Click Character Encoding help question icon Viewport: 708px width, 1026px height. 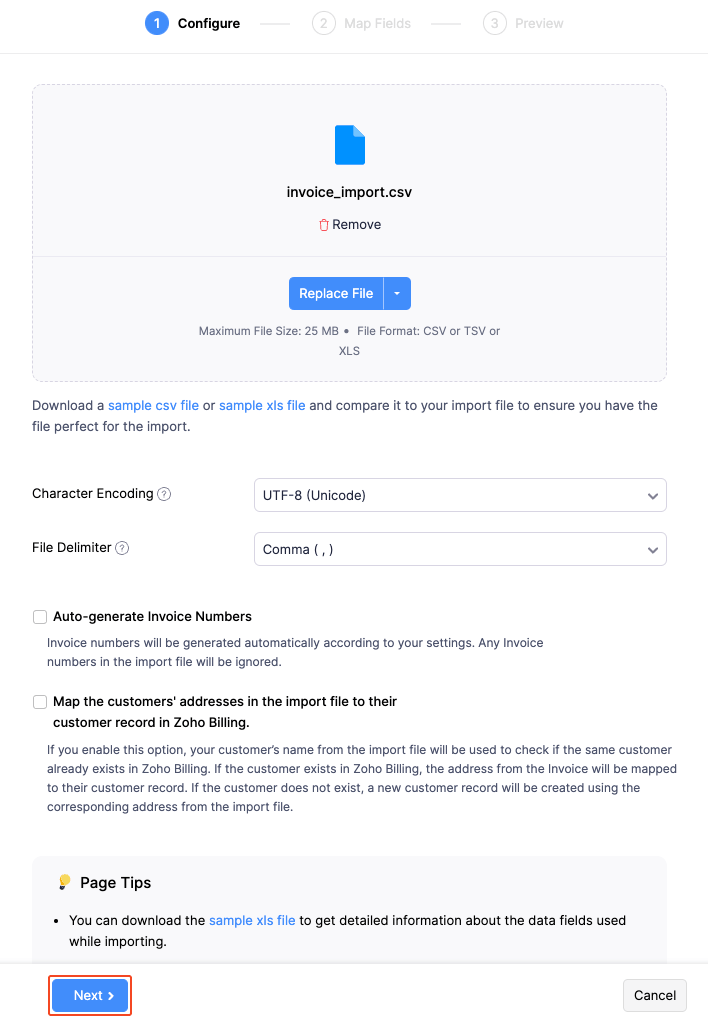point(164,494)
